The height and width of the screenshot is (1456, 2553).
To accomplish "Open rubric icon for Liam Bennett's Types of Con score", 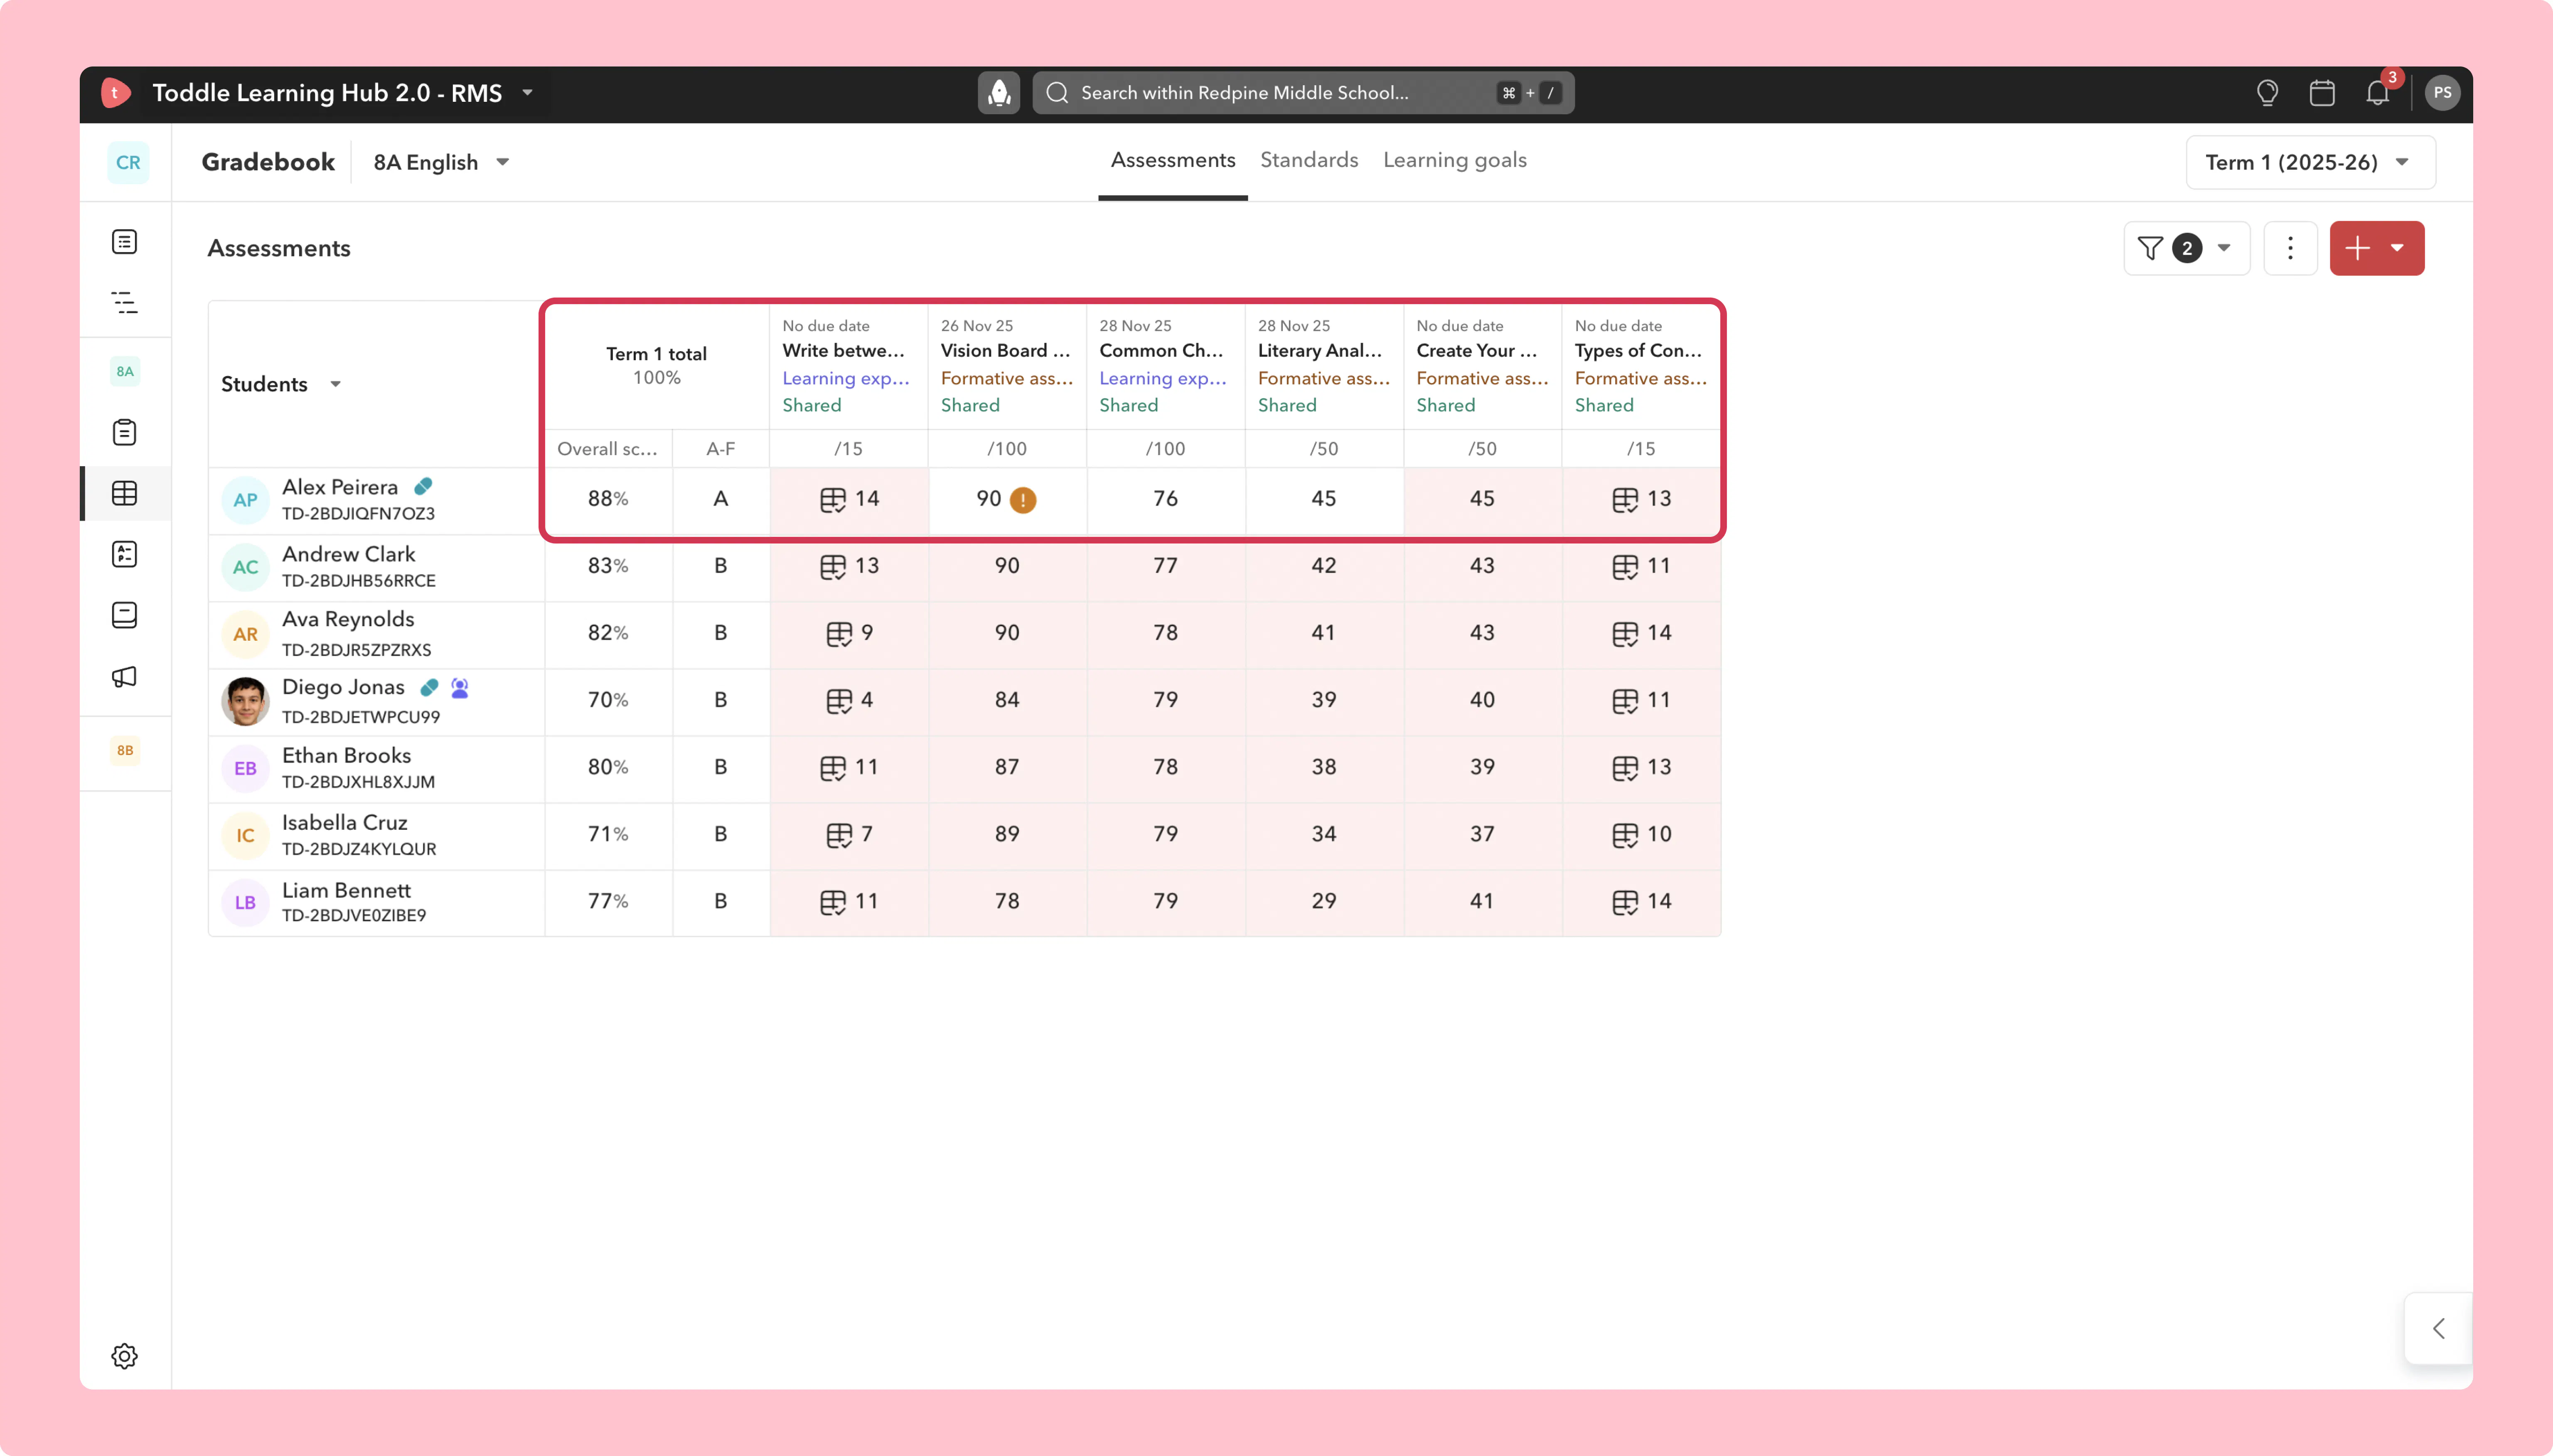I will coord(1625,902).
